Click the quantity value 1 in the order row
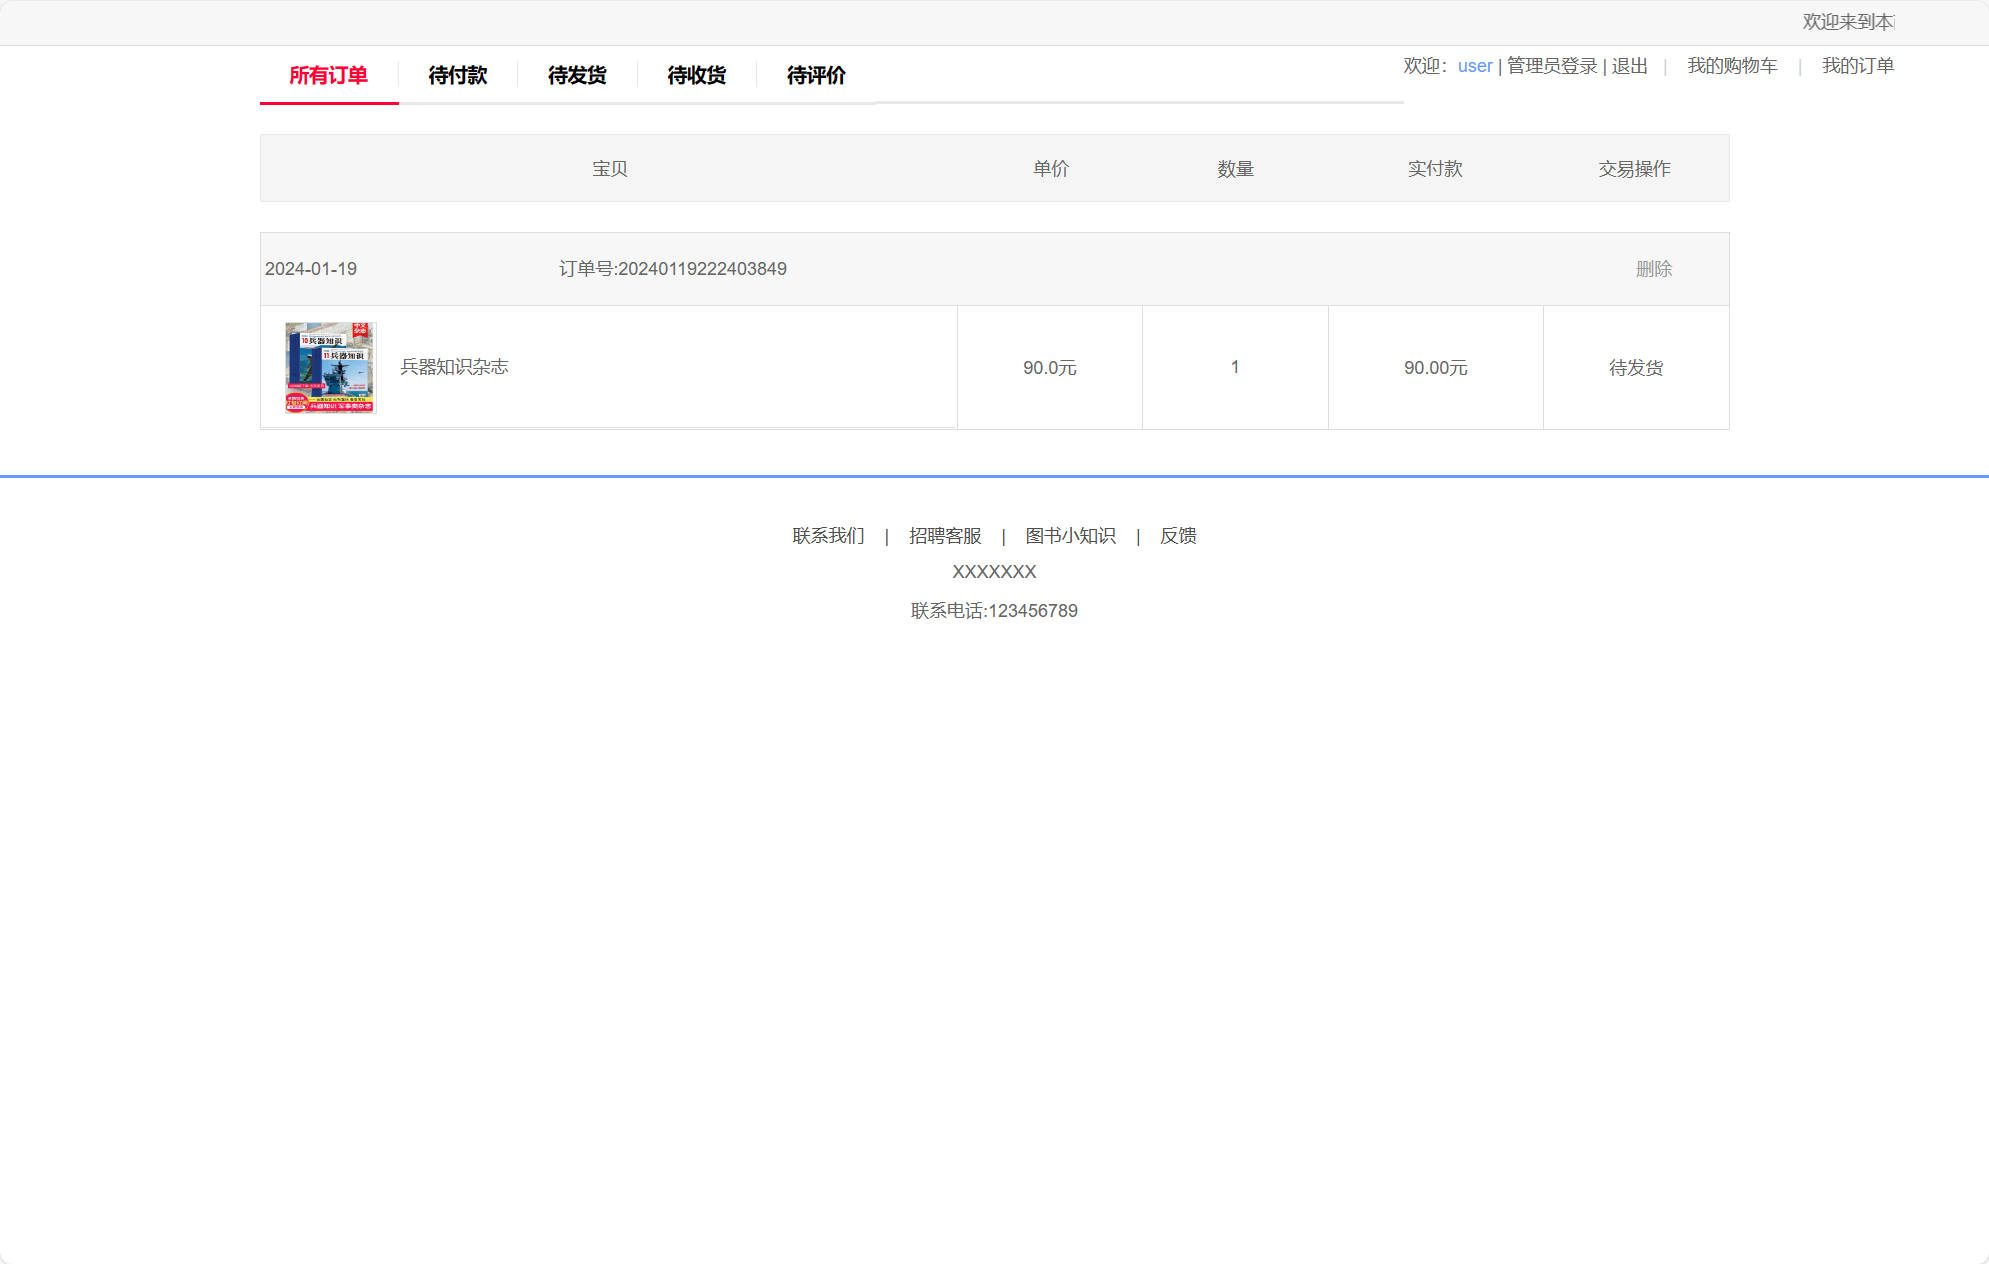 coord(1234,367)
